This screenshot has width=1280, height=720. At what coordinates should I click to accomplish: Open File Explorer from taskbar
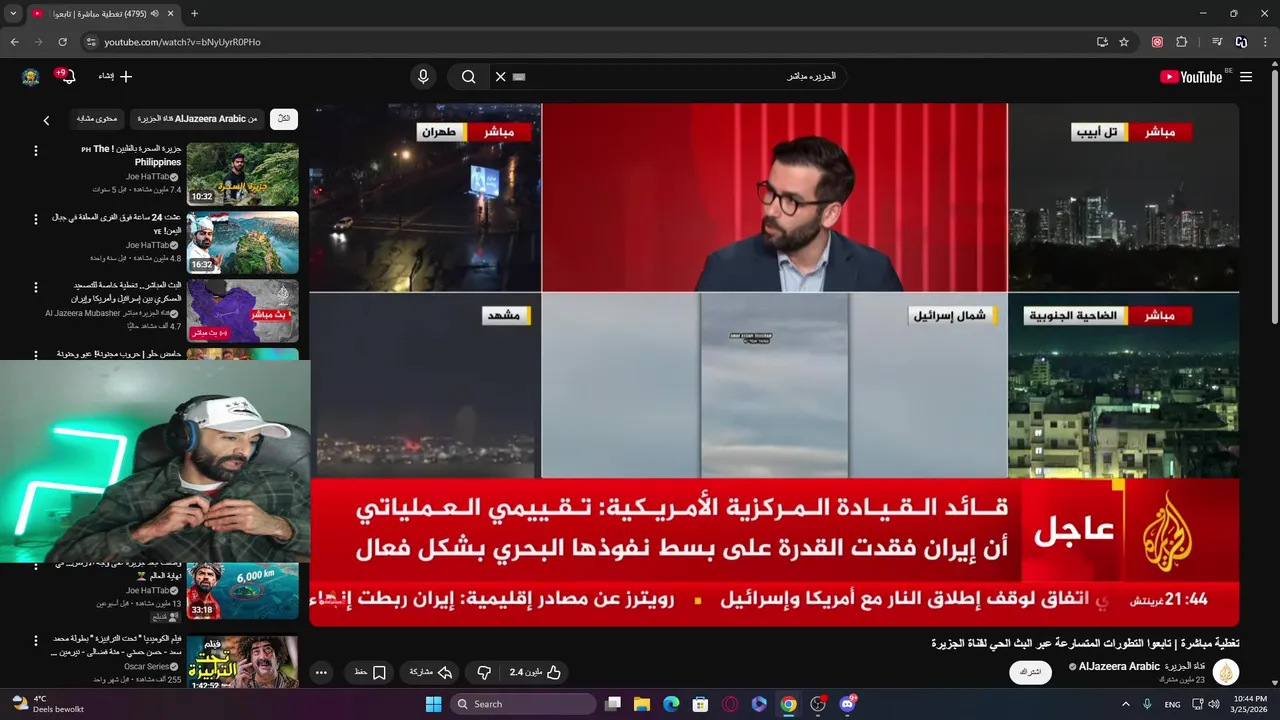click(x=642, y=704)
